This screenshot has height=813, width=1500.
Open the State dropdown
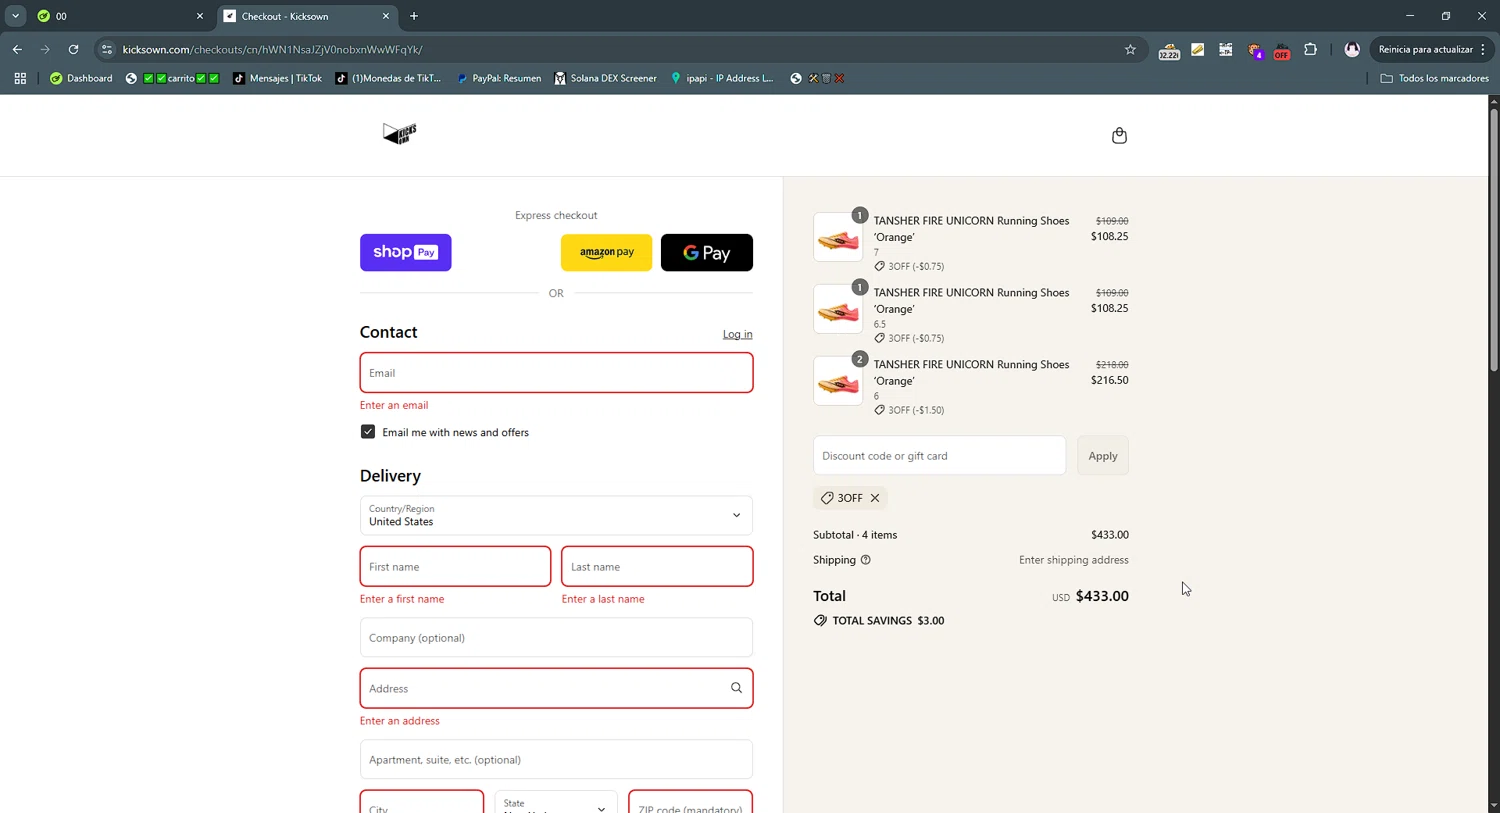(x=556, y=802)
